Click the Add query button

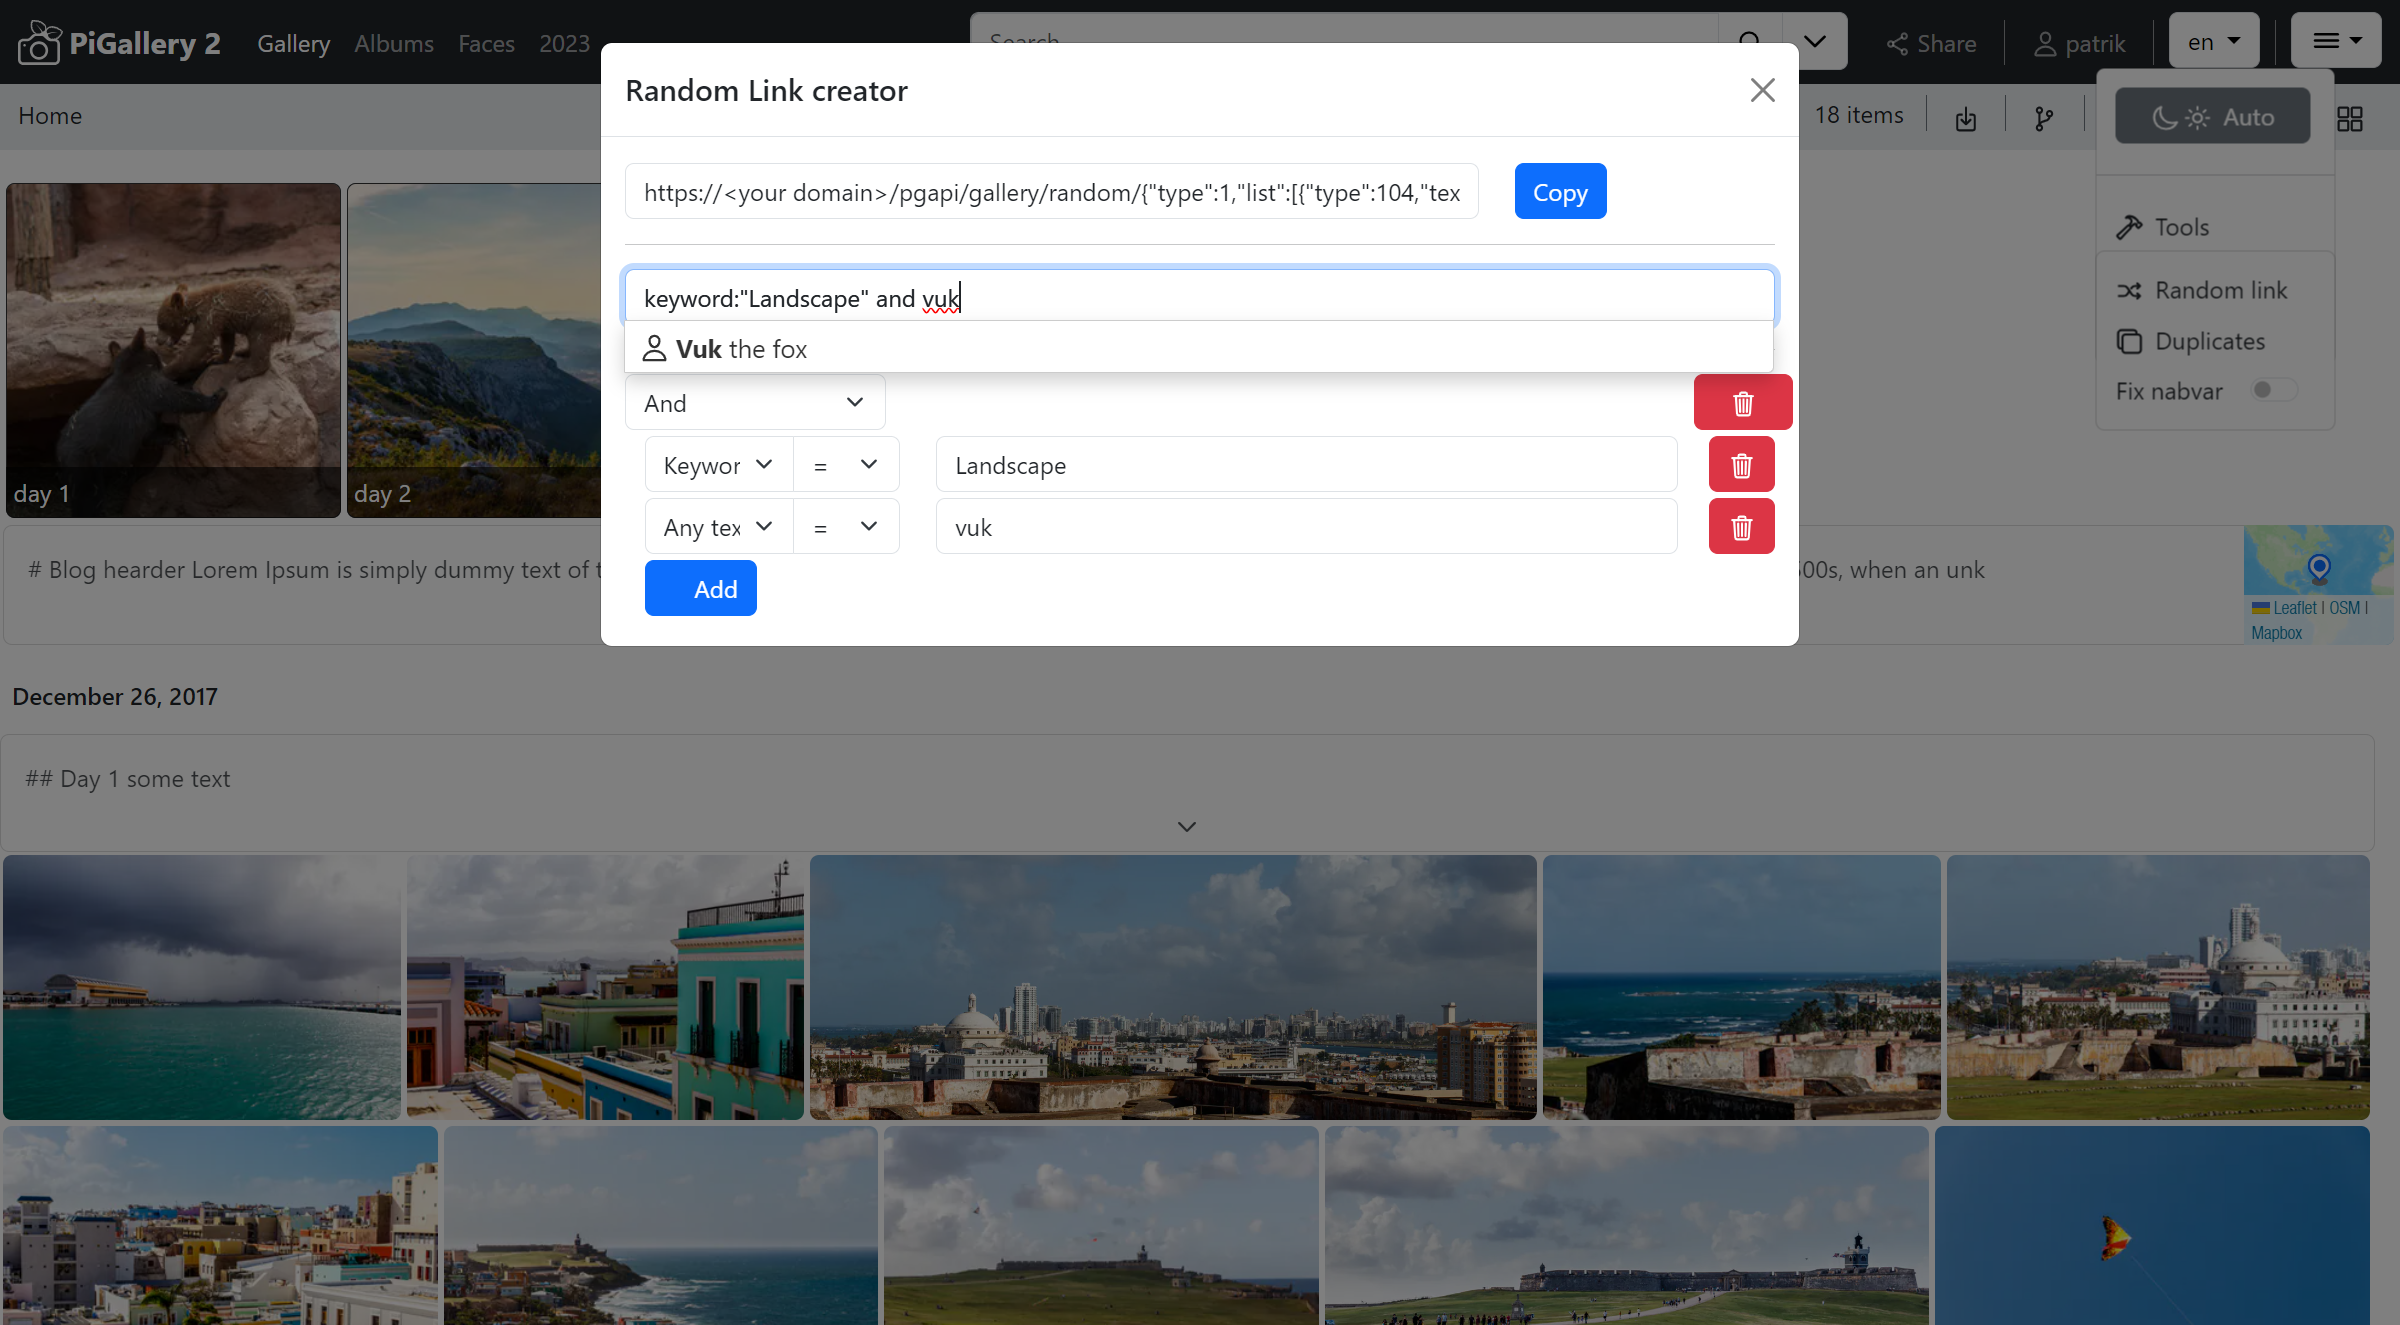(x=700, y=589)
